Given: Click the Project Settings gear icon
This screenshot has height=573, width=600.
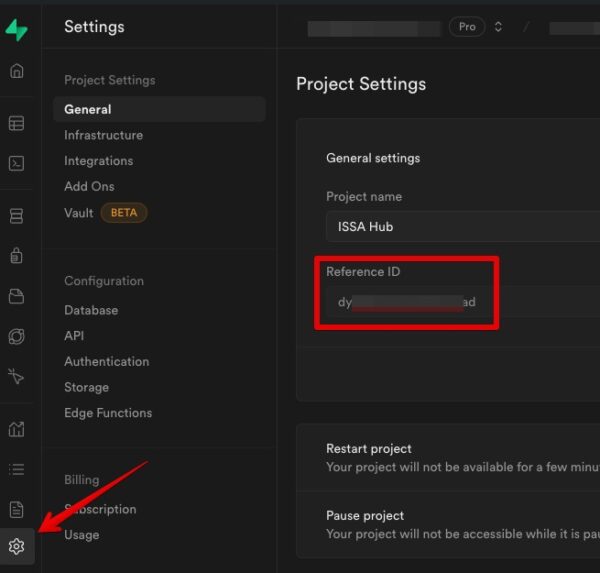Looking at the screenshot, I should pos(16,546).
